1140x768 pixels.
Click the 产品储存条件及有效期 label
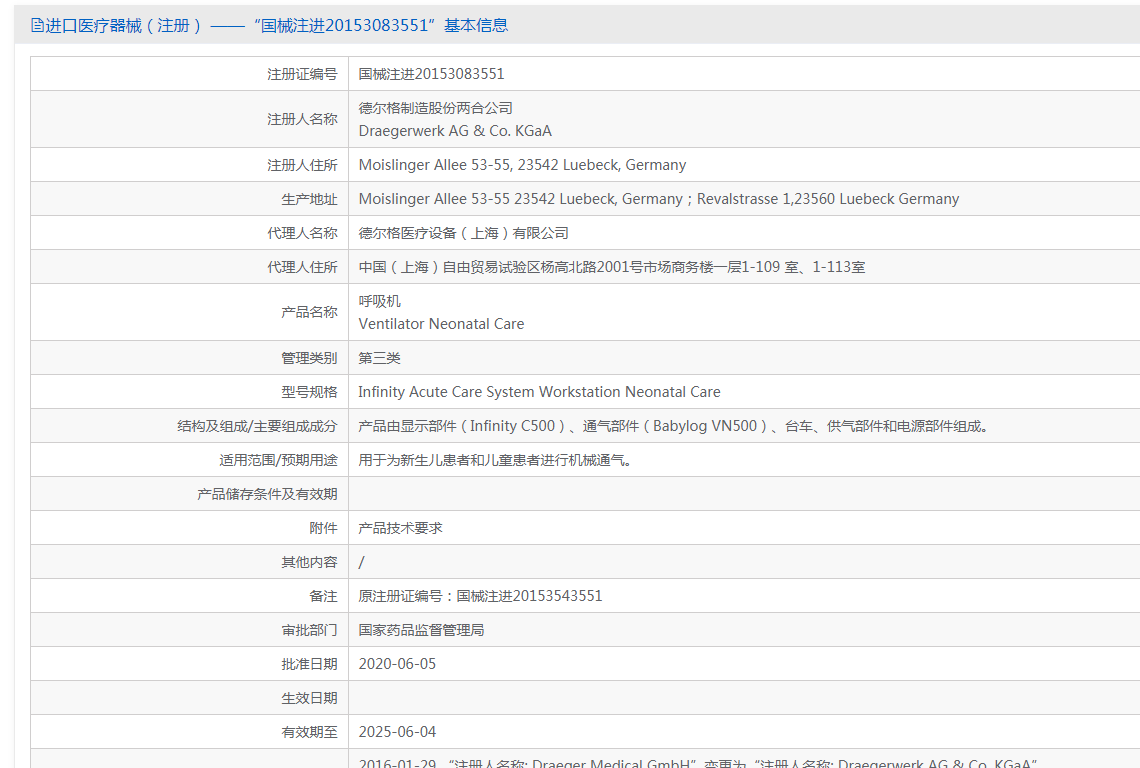pos(267,495)
